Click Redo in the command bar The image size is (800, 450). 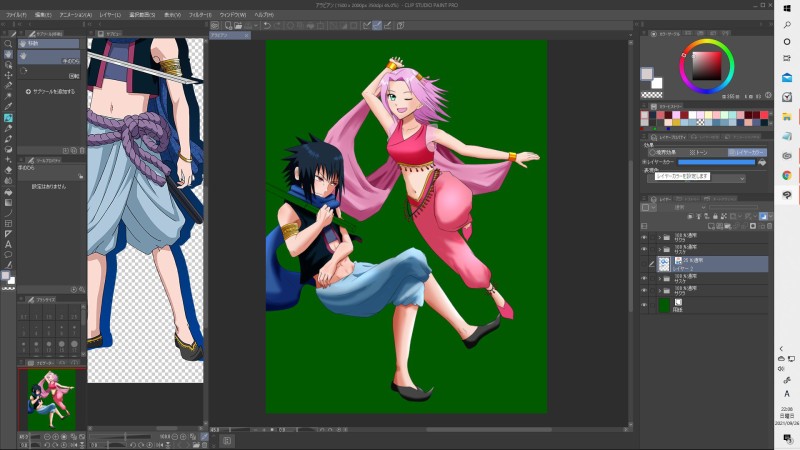click(x=278, y=25)
